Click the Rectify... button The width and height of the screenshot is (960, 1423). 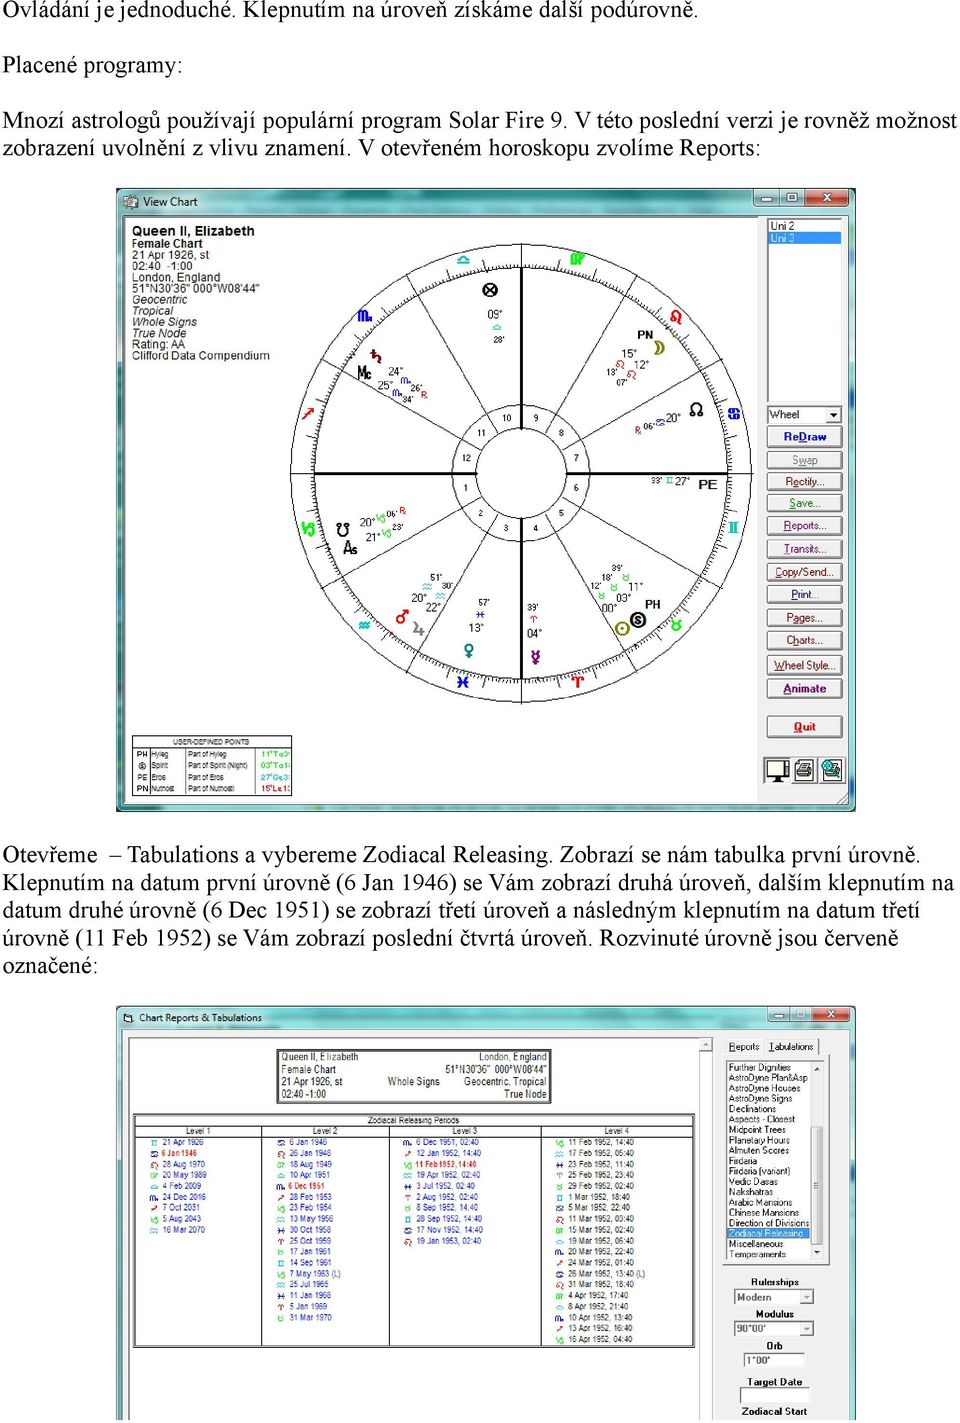click(x=804, y=482)
